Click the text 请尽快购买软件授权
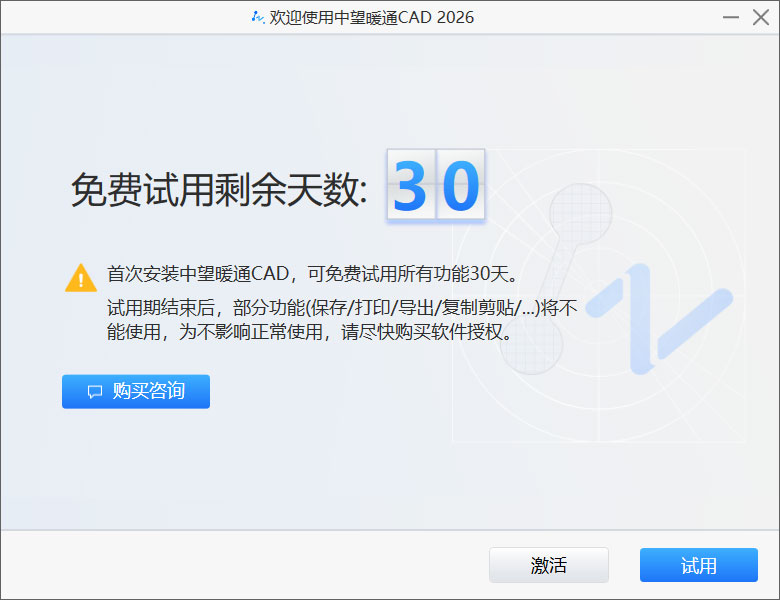 pos(426,332)
